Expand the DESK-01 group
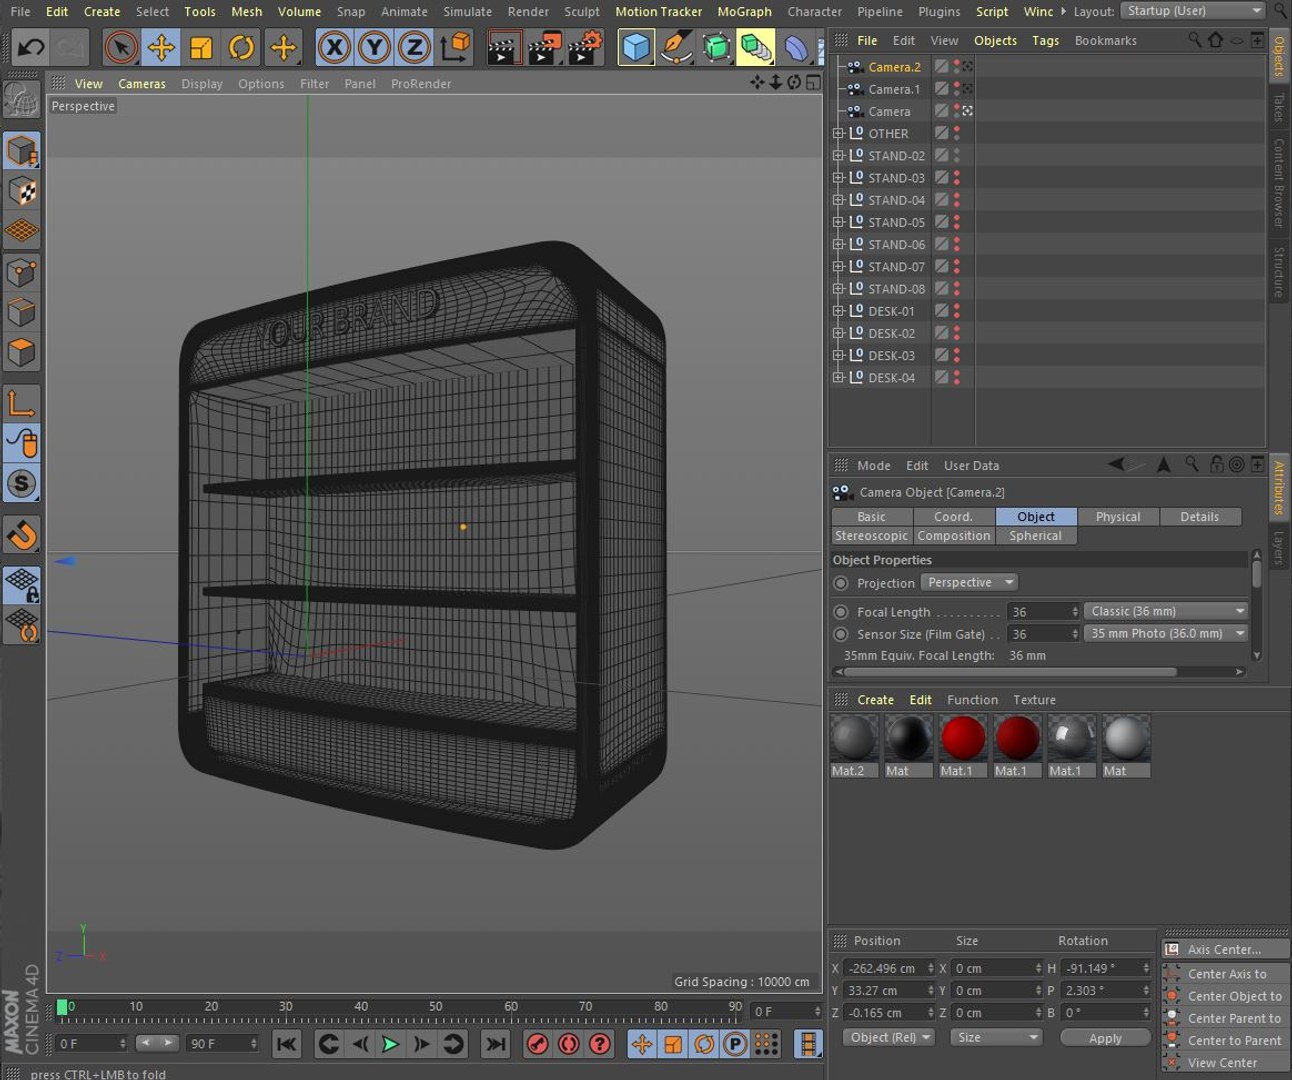Screen dimensions: 1292x1080 838,311
